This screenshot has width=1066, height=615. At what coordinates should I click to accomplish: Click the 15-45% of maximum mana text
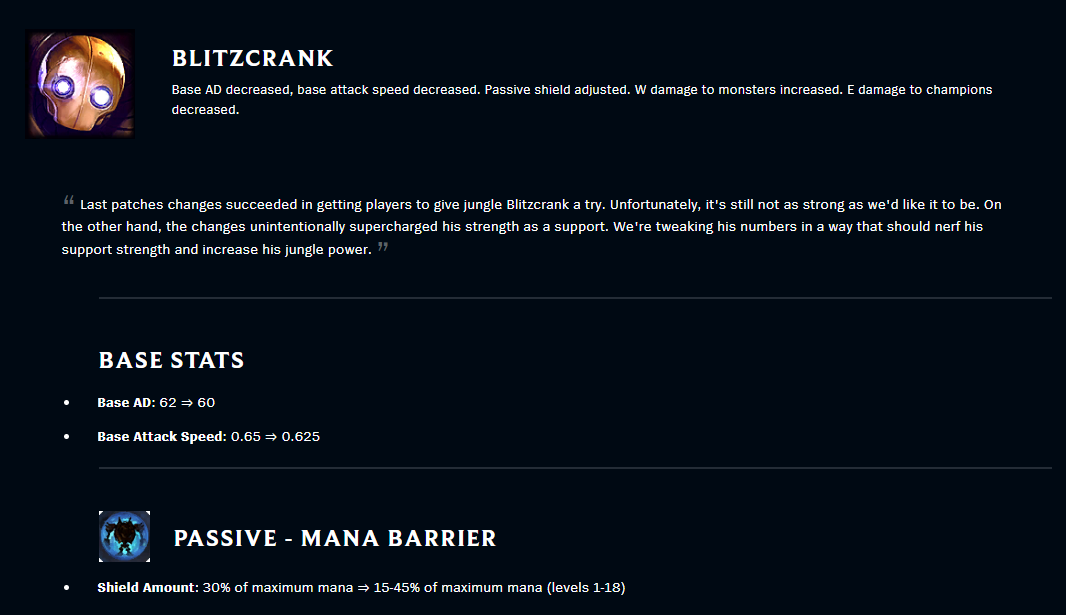[458, 587]
